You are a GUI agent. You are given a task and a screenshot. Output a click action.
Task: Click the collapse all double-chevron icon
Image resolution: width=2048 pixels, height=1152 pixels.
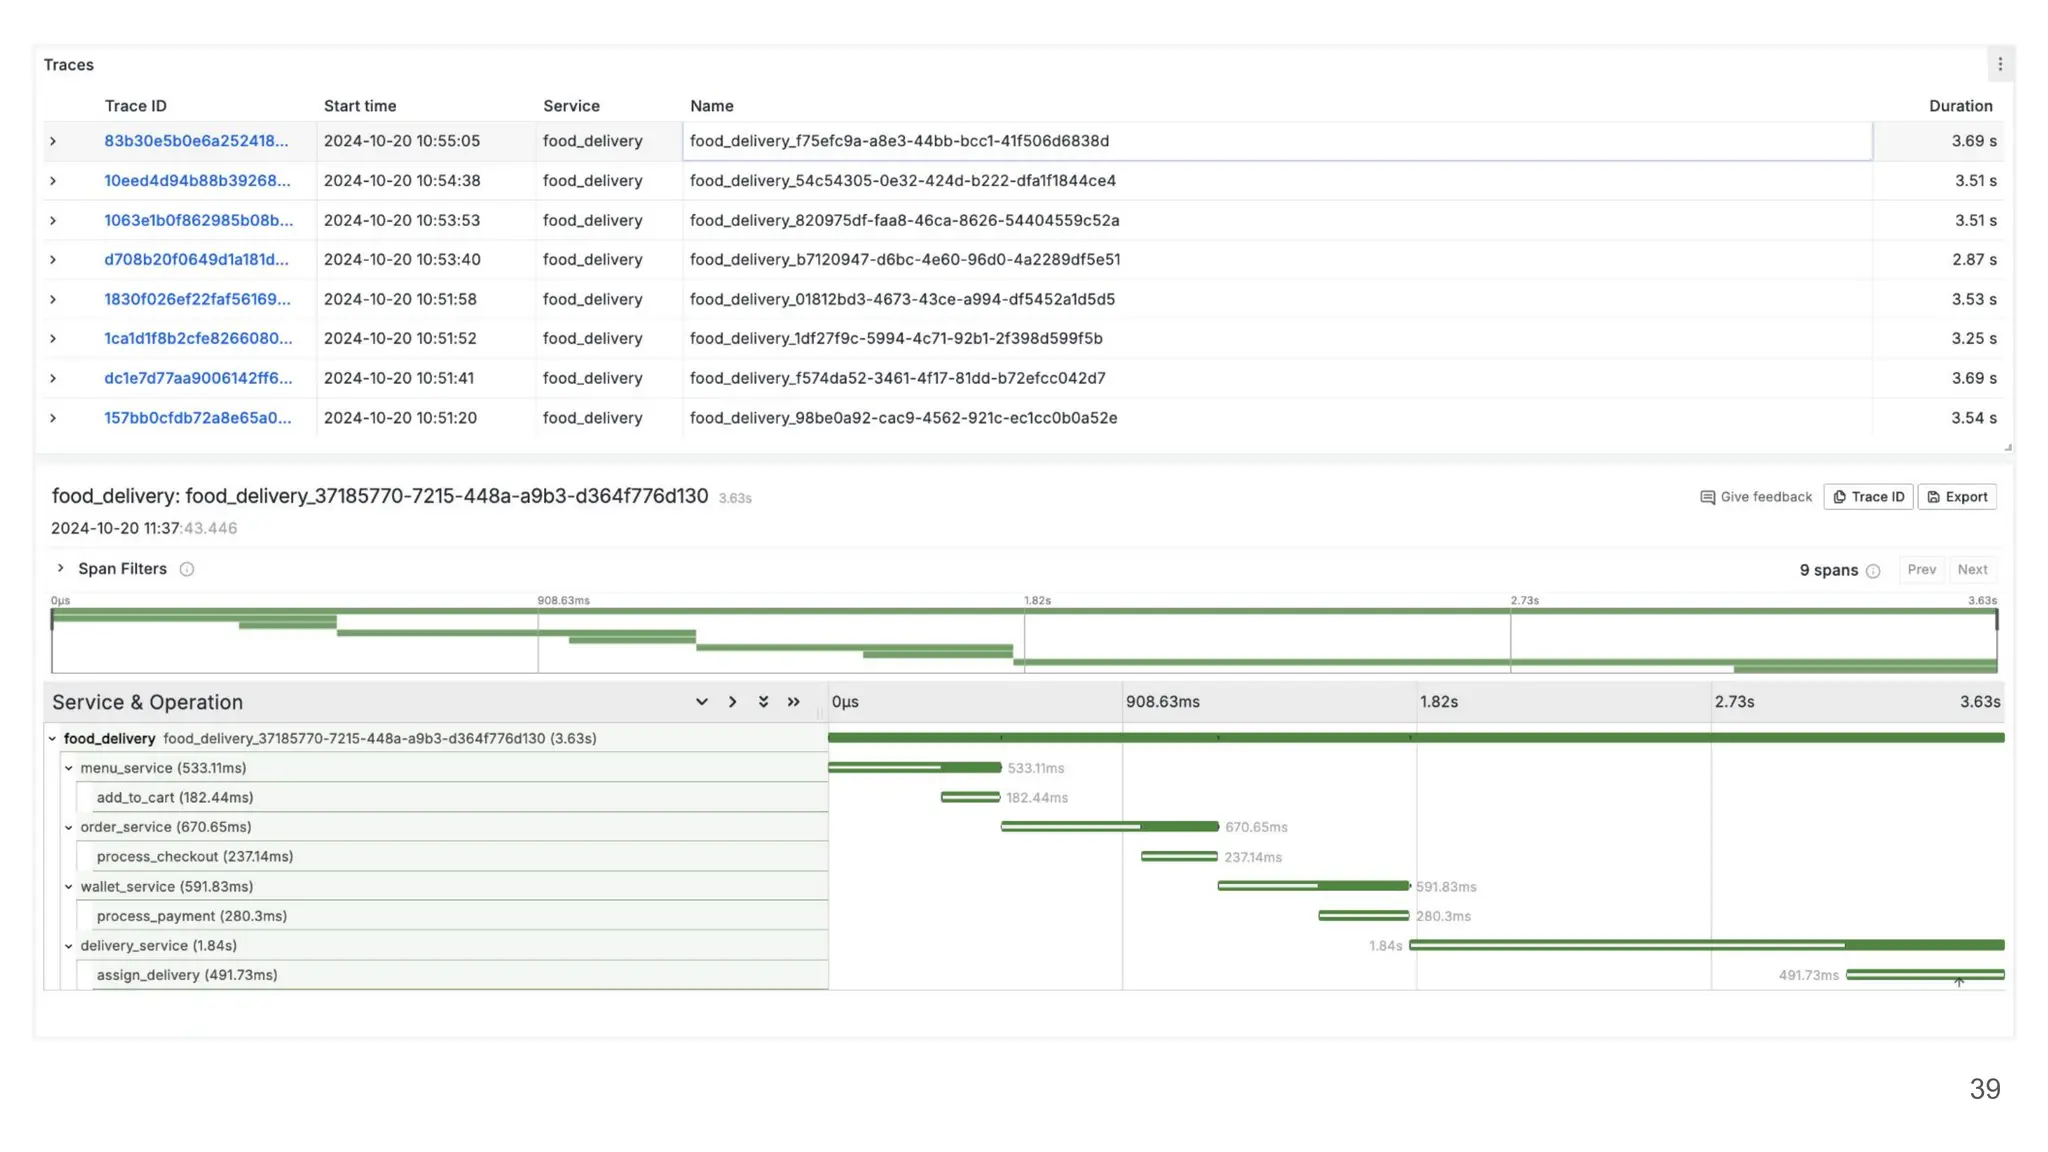tap(794, 702)
